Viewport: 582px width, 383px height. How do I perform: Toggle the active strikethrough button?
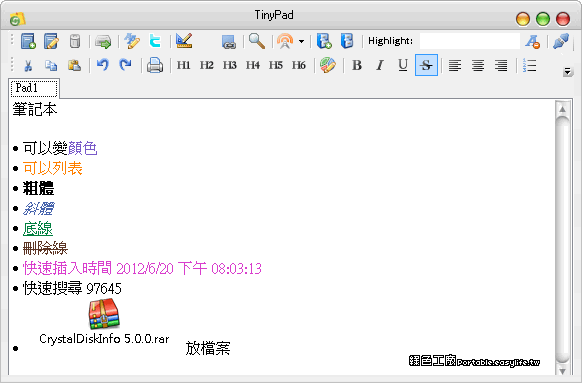click(x=426, y=65)
